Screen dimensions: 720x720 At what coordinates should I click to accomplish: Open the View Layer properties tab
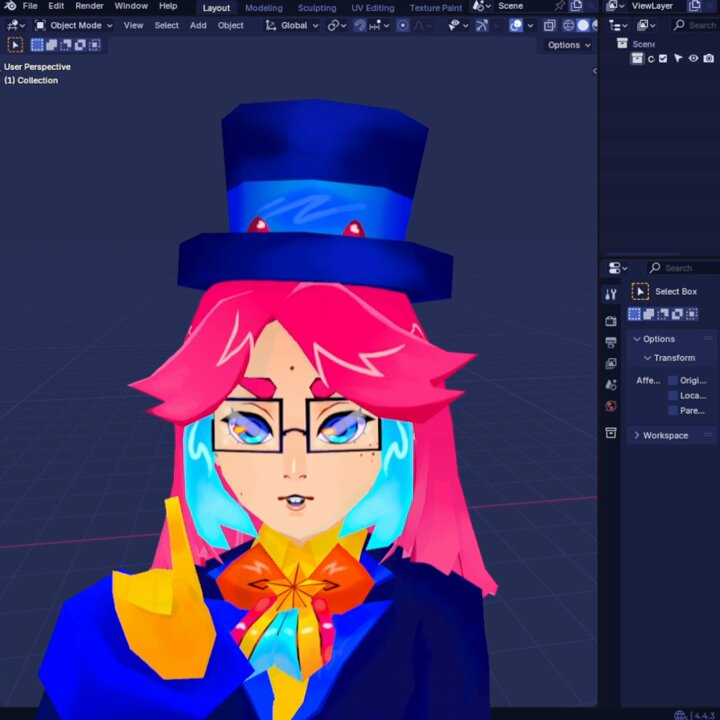pos(611,363)
